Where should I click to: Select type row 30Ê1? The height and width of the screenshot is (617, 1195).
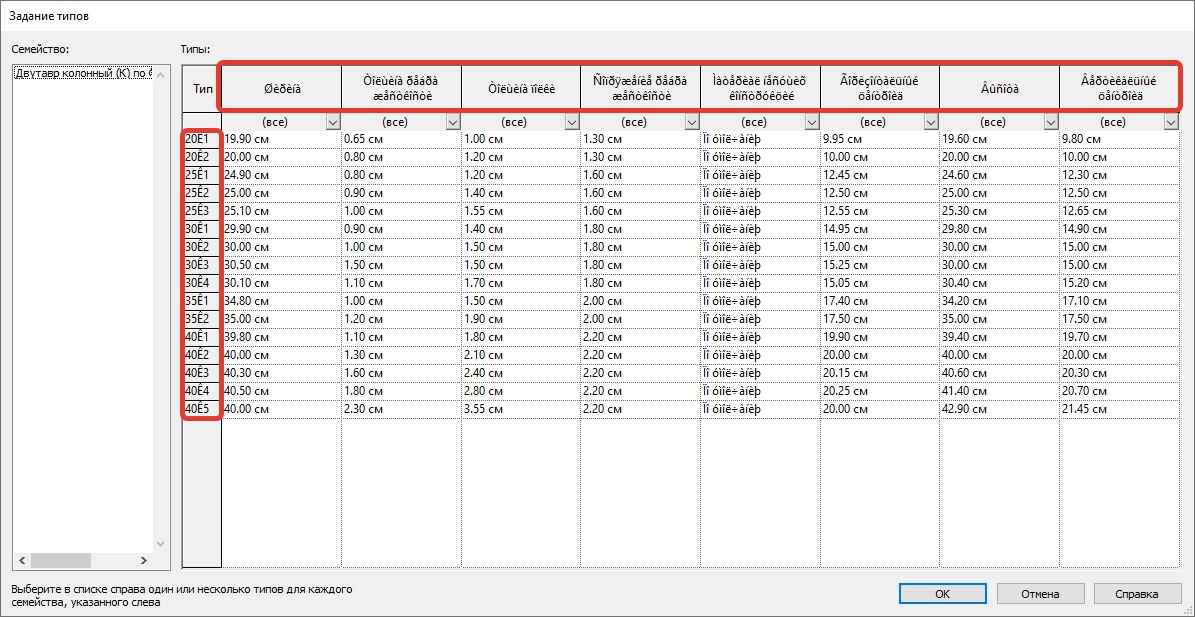coord(202,229)
